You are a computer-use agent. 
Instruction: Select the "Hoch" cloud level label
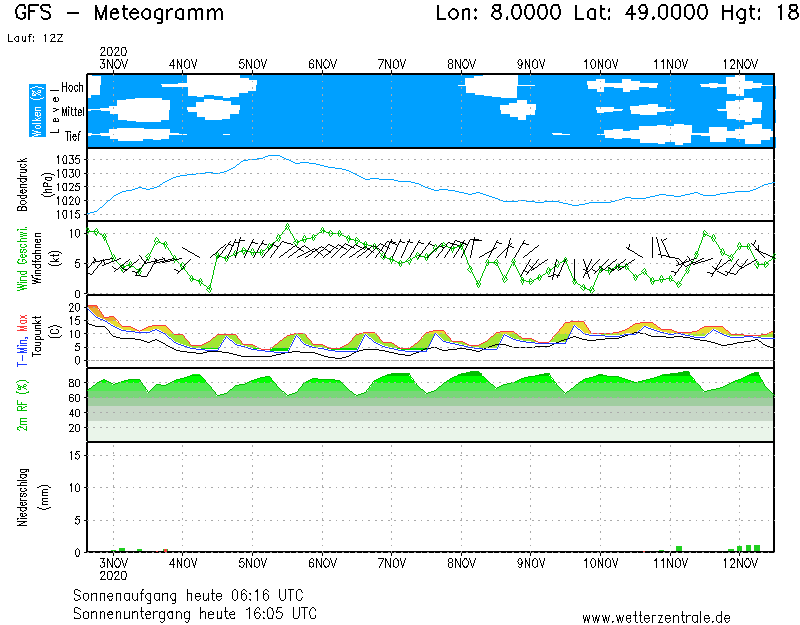tap(72, 88)
